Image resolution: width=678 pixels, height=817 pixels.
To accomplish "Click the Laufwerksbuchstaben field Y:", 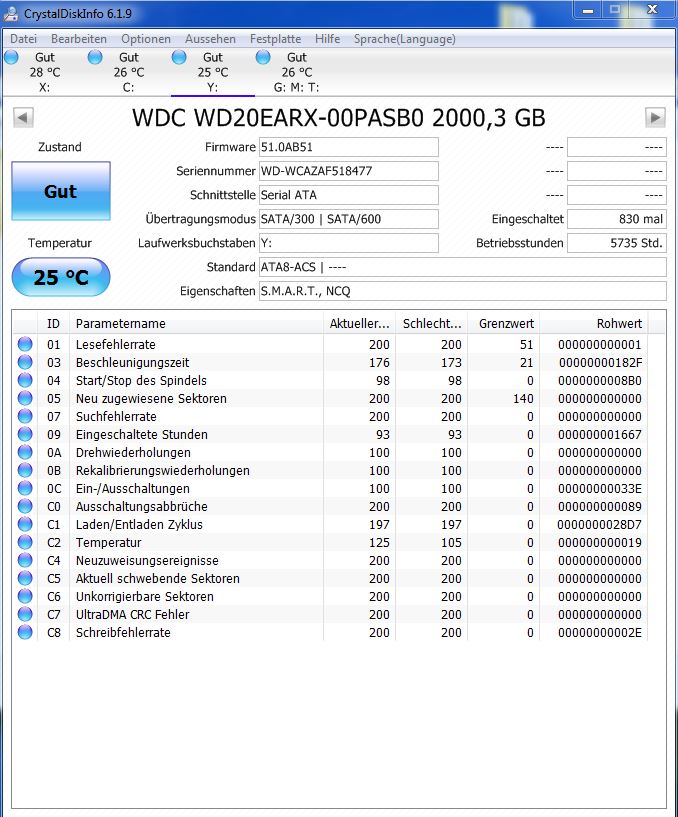I will 349,243.
